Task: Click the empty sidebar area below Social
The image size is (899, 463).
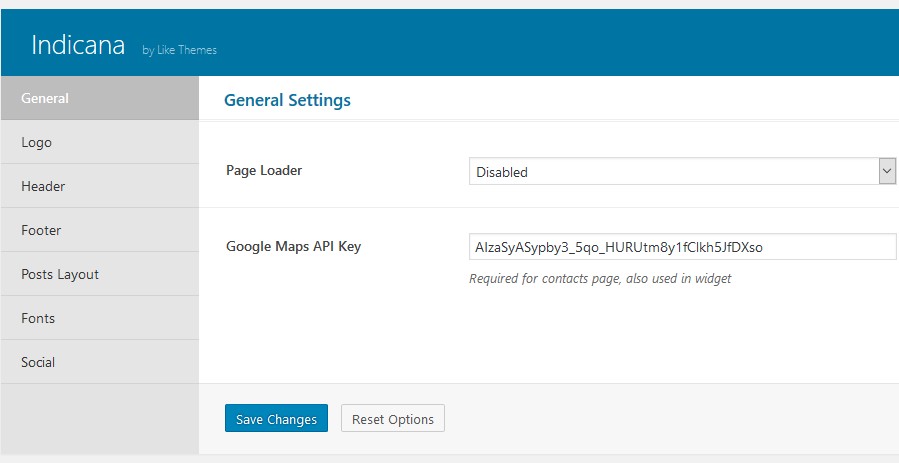Action: click(x=100, y=419)
